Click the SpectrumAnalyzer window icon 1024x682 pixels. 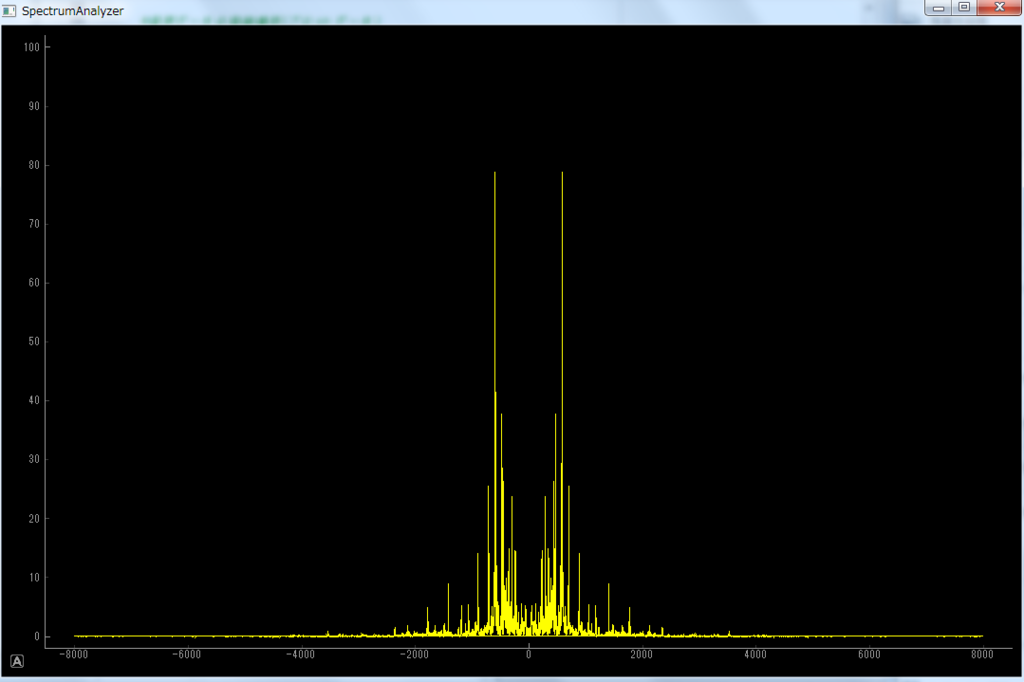point(9,10)
